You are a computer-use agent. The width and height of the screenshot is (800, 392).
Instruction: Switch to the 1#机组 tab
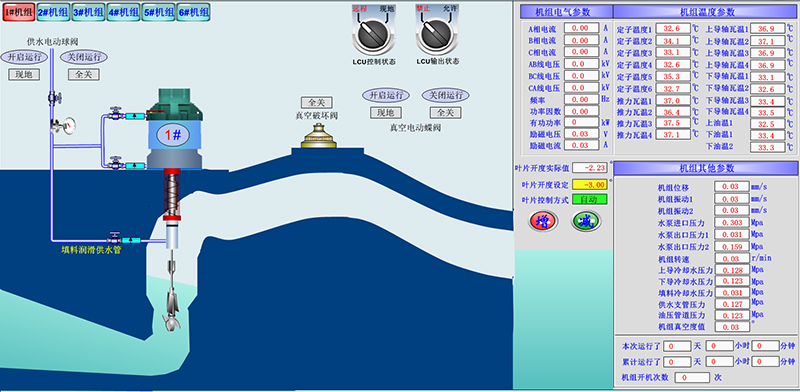tap(19, 12)
